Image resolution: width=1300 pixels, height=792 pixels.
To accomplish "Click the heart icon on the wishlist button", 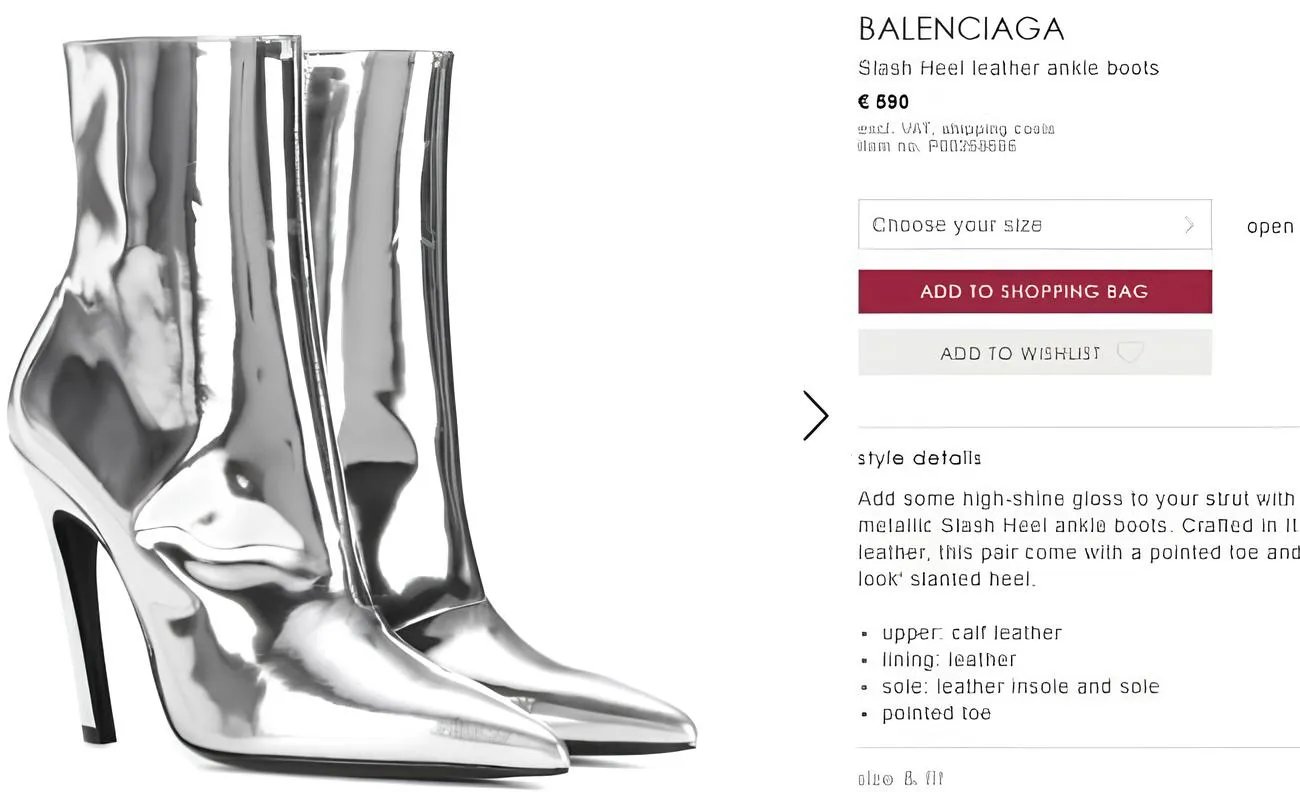I will click(1130, 352).
